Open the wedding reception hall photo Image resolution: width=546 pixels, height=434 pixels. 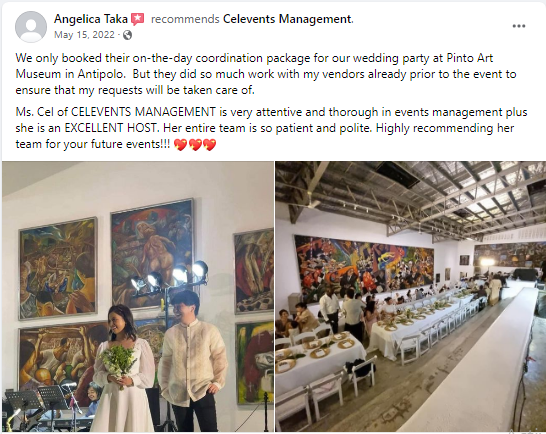coord(411,296)
